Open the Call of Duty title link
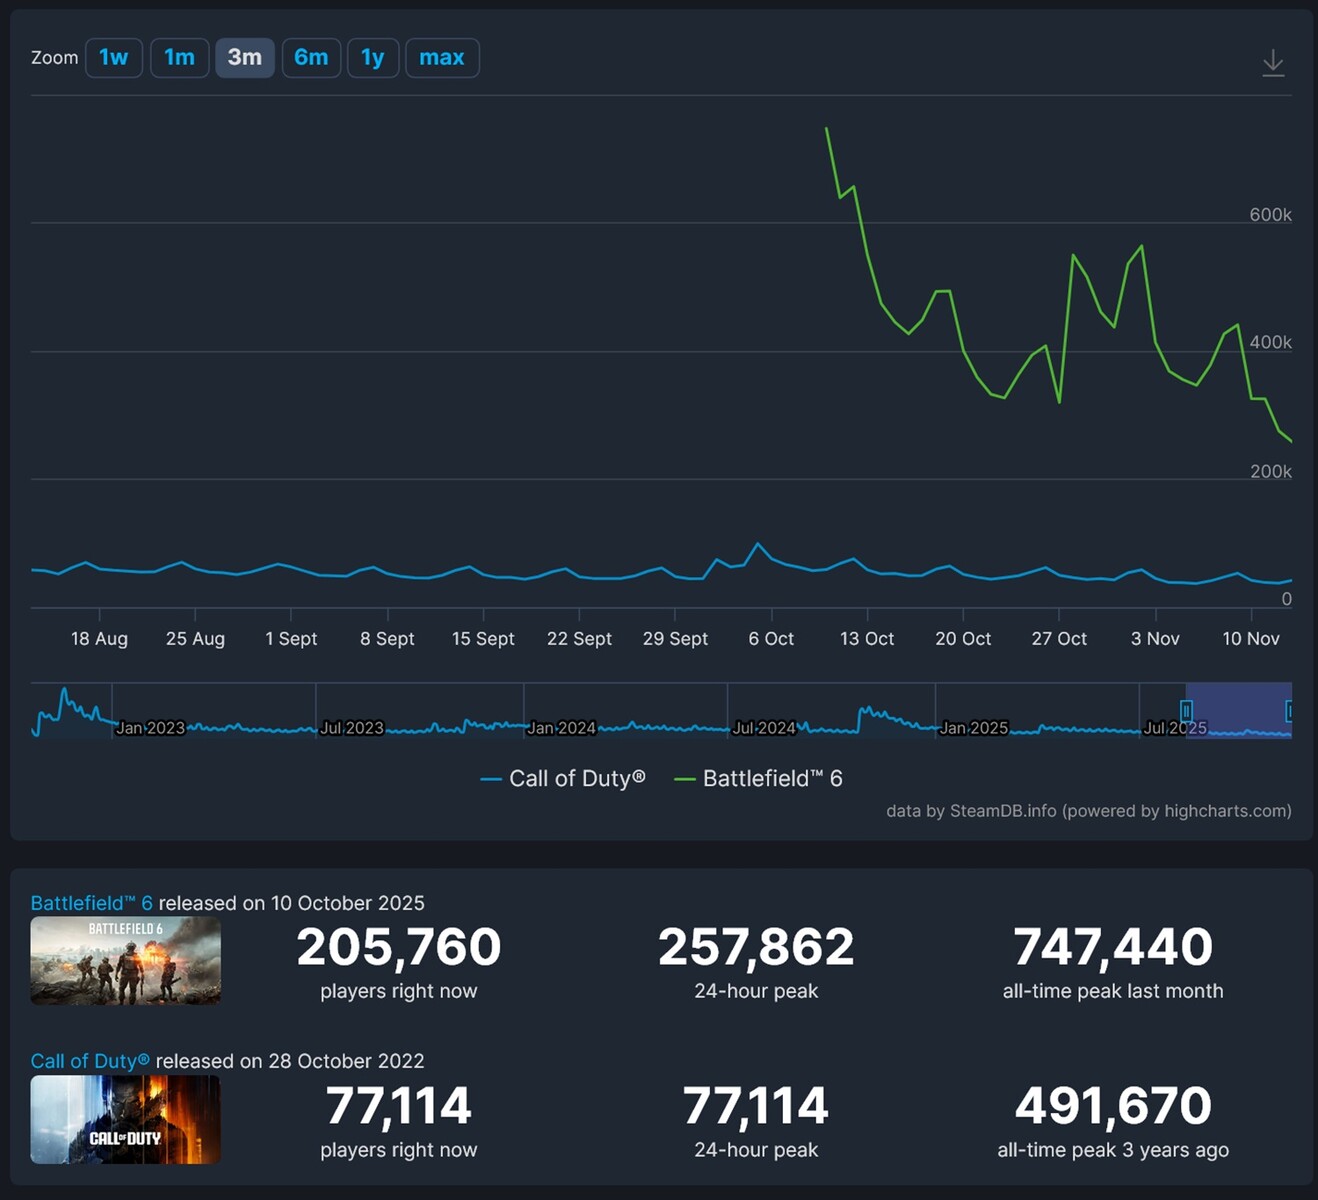Screen dimensions: 1318x1200 point(90,1061)
